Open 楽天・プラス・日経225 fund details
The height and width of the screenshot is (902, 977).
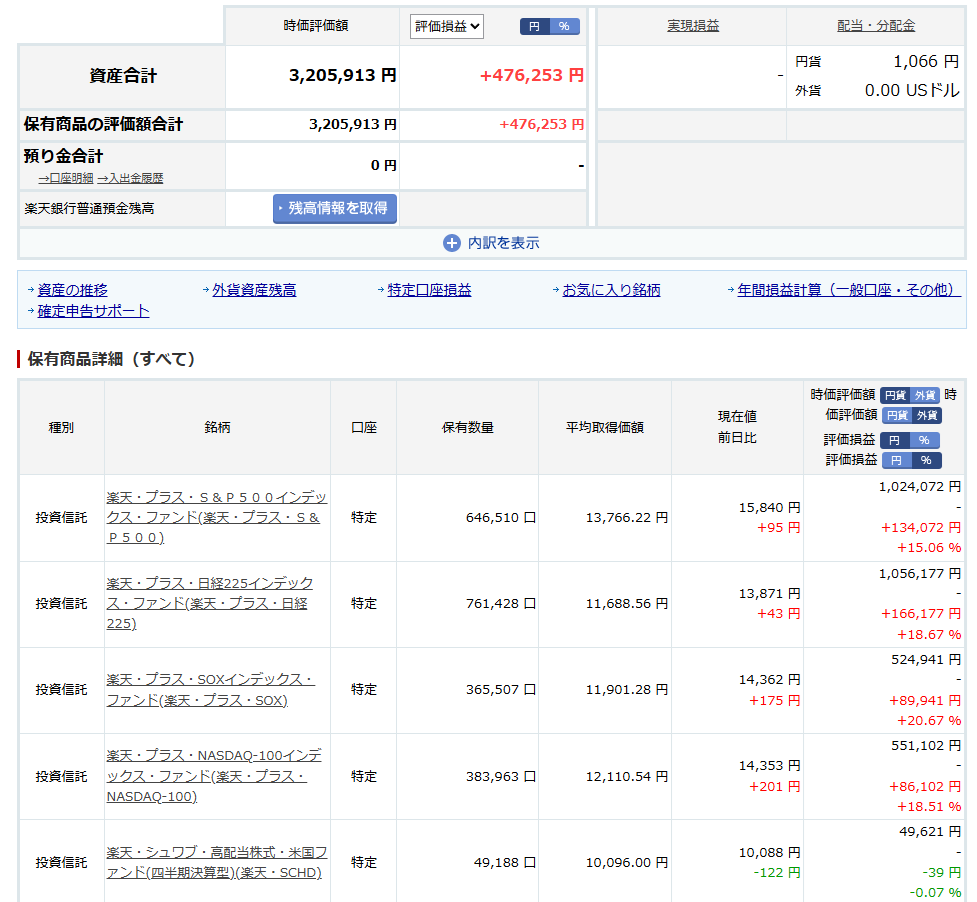point(210,603)
